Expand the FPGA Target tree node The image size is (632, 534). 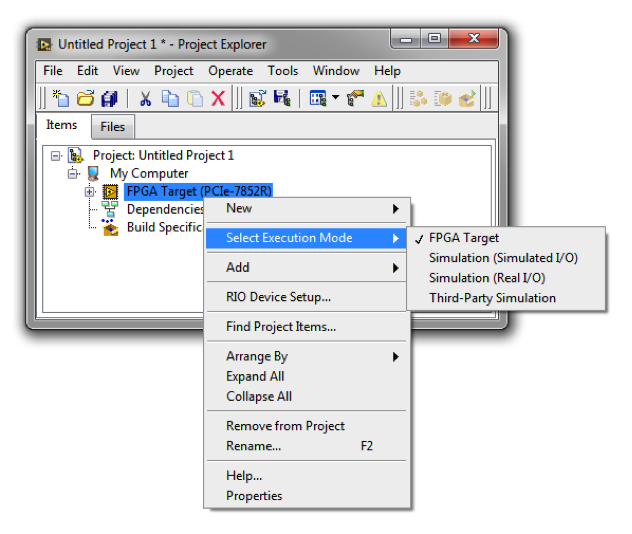[x=90, y=192]
